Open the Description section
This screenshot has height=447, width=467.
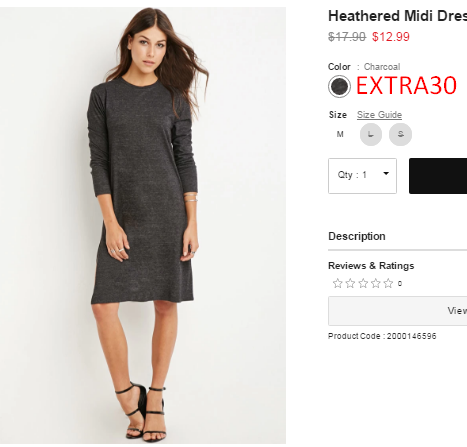[357, 236]
